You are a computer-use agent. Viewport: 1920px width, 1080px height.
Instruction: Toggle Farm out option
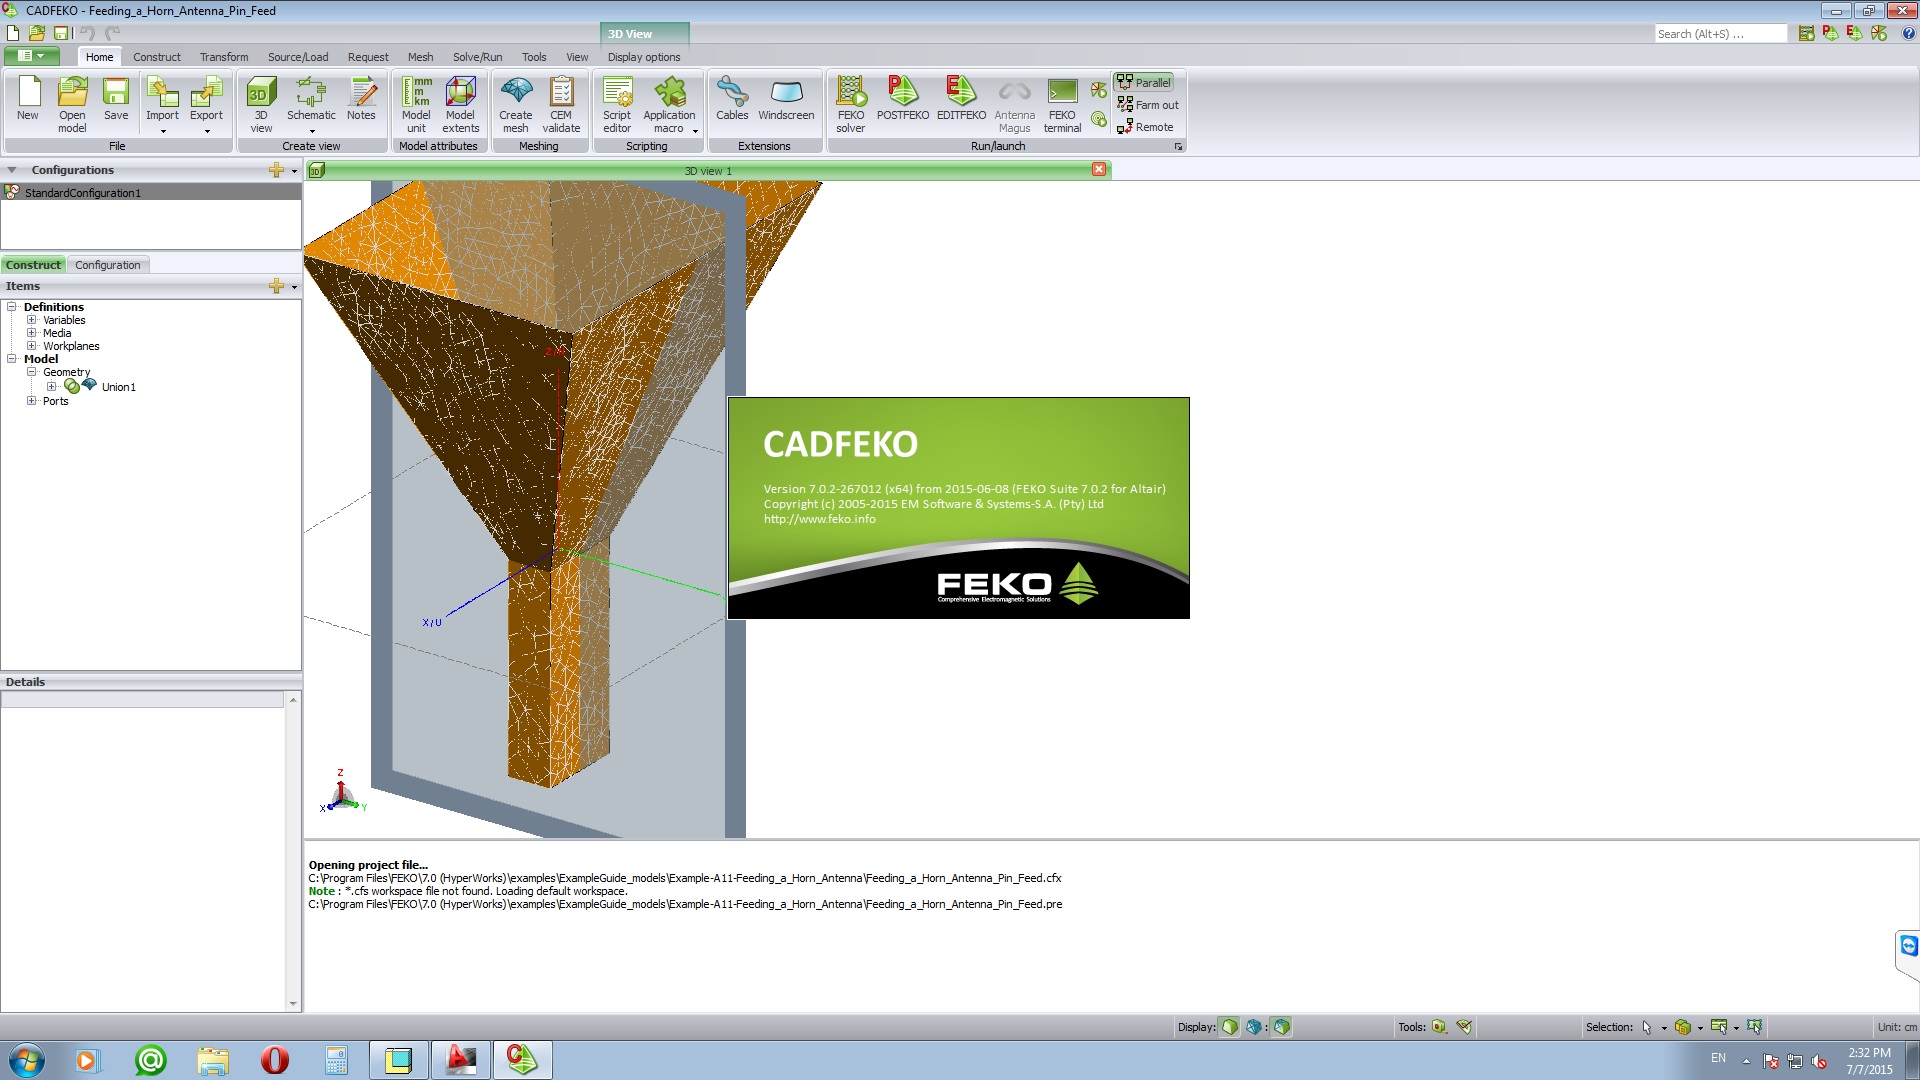pos(1145,104)
